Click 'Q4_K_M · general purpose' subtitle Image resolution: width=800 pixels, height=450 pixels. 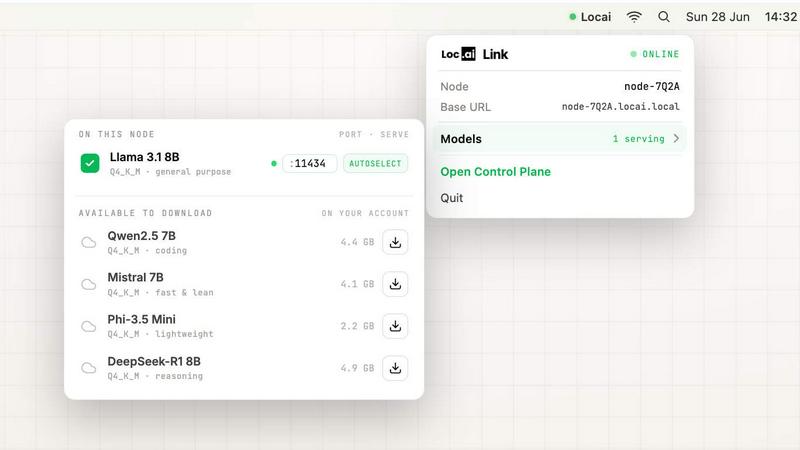[170, 172]
